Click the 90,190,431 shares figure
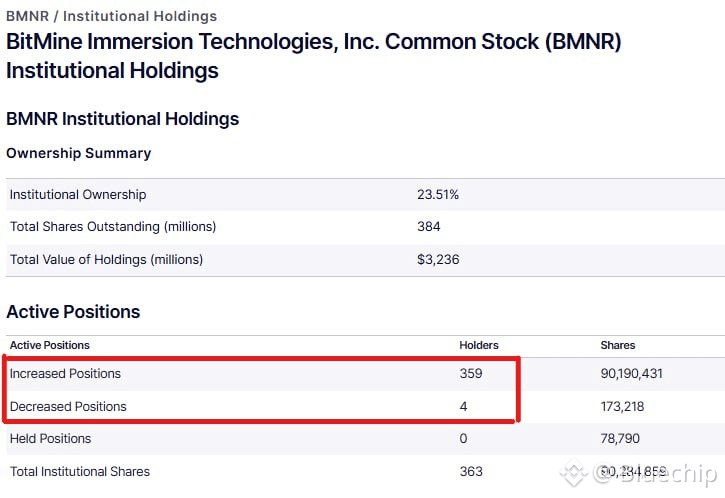Viewport: 725px width, 498px height. pyautogui.click(x=632, y=374)
